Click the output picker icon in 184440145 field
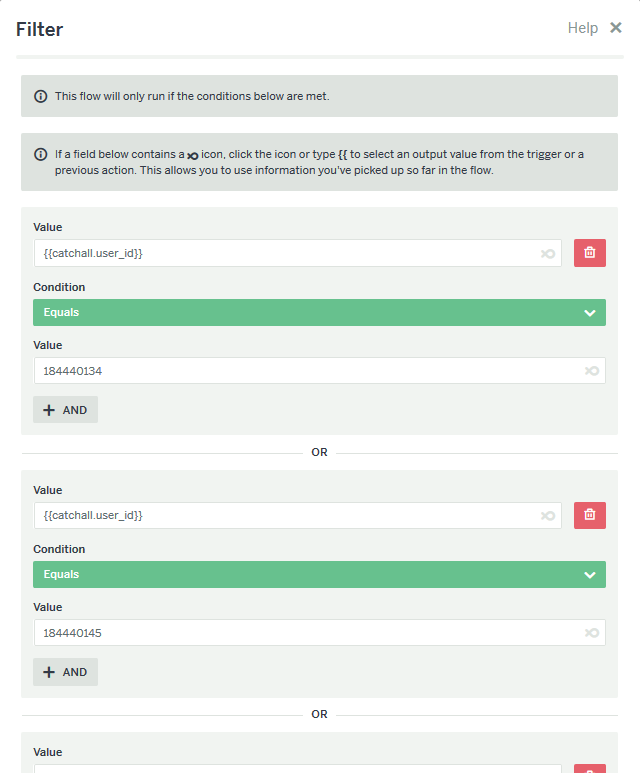This screenshot has height=773, width=640. pyautogui.click(x=592, y=632)
